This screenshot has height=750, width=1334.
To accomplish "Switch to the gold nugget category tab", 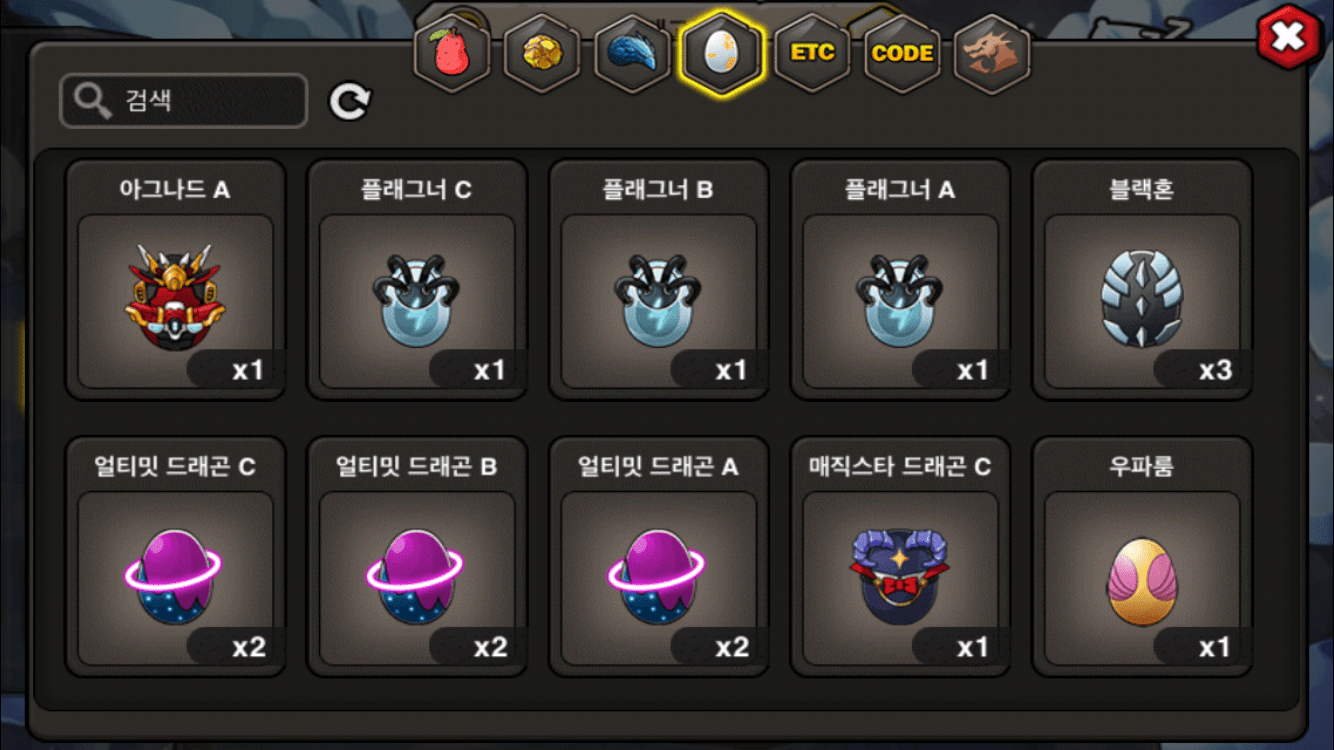I will pos(542,53).
